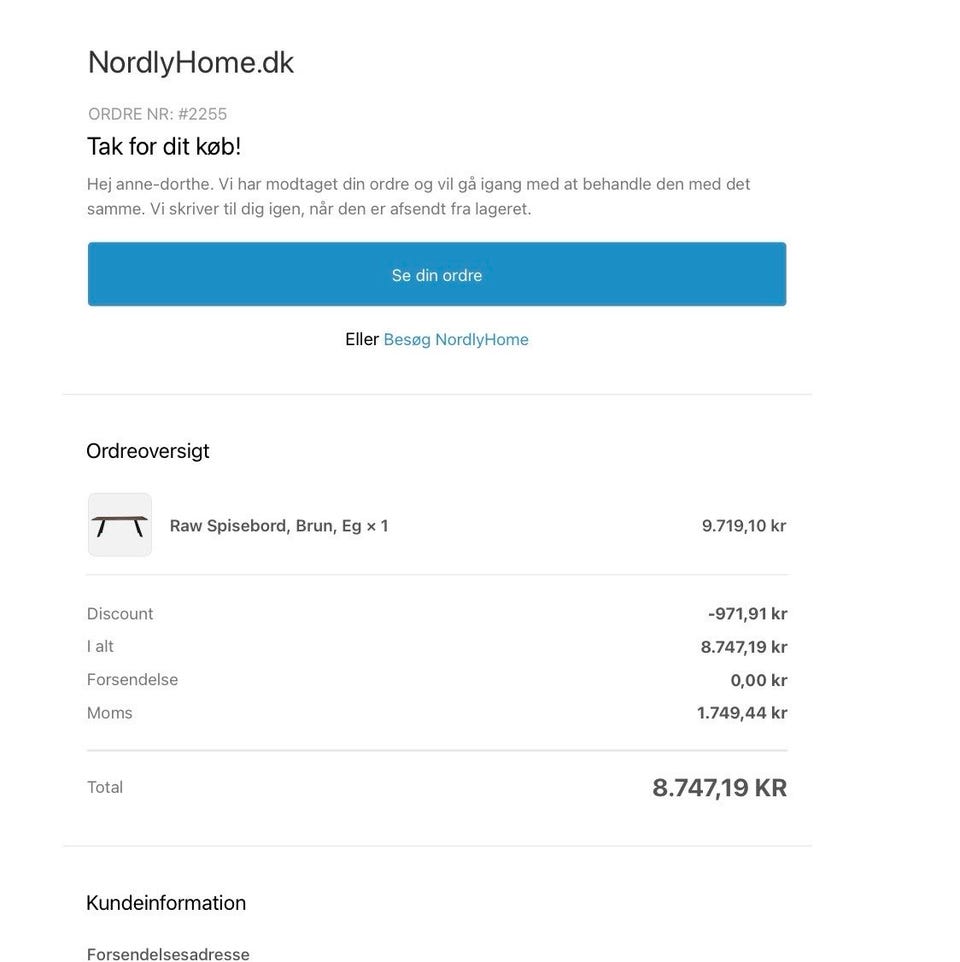Viewport: 960px width, 962px height.
Task: Click the Raw Spisebord table thumbnail
Action: tap(120, 525)
